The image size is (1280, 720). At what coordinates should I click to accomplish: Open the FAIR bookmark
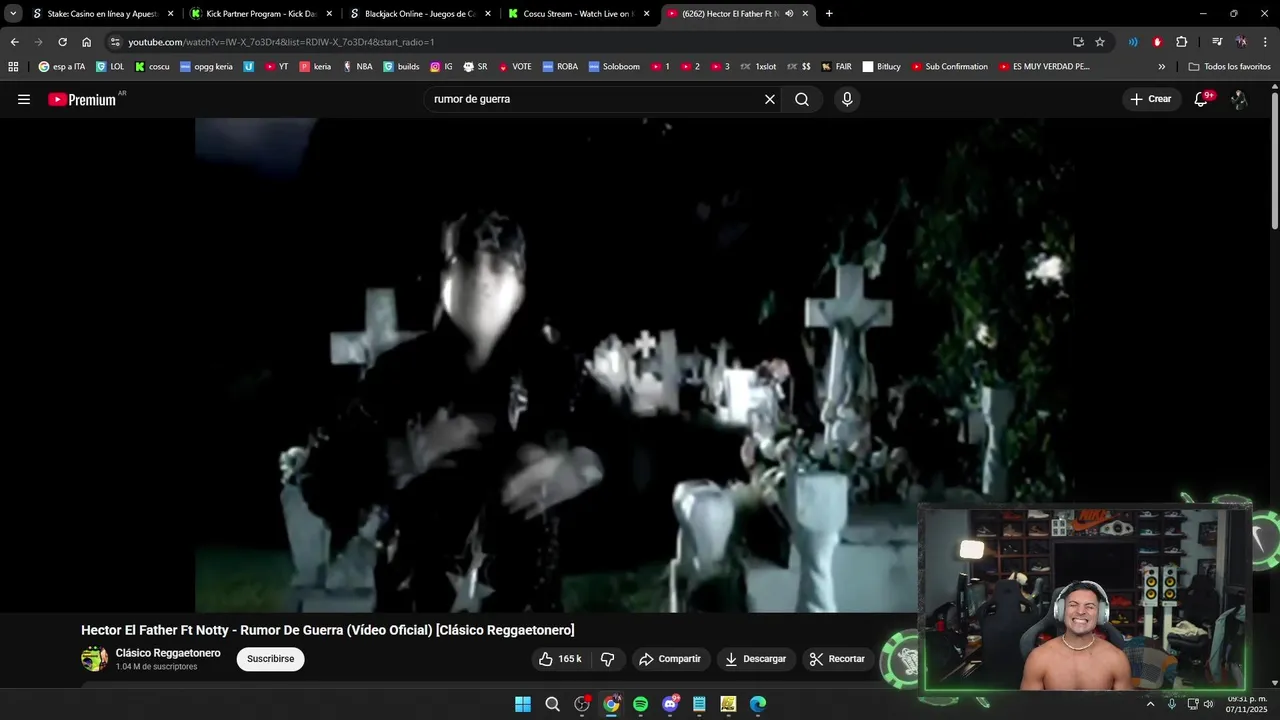click(837, 67)
